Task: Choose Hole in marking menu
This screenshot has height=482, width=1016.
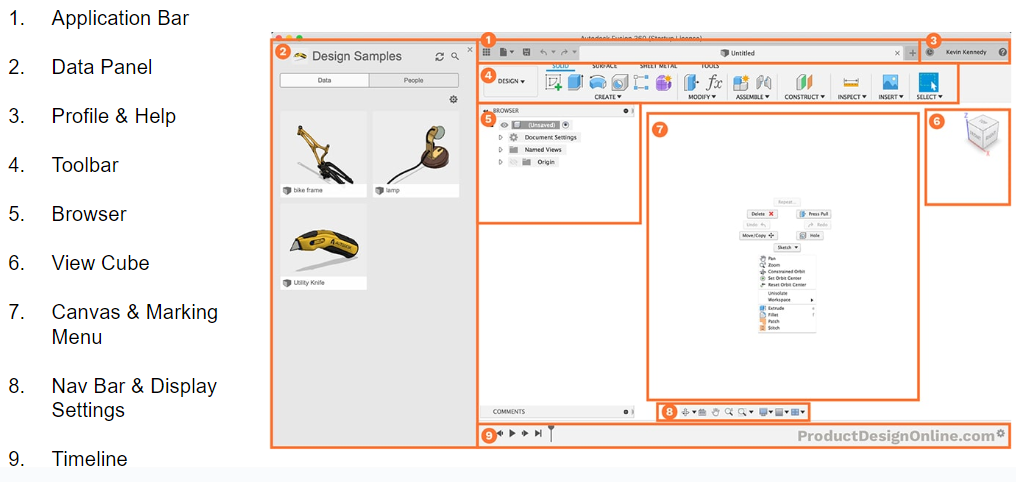Action: (810, 236)
